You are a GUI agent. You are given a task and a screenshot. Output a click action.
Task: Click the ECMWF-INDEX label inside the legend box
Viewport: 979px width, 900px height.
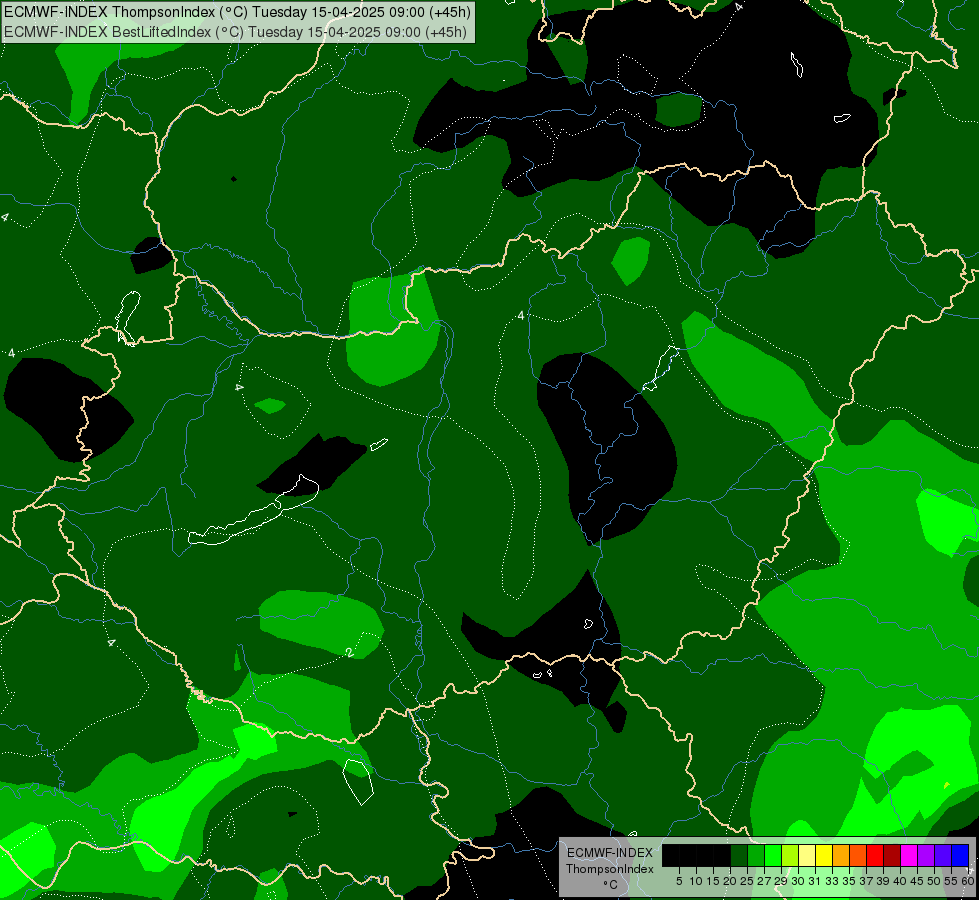[609, 853]
